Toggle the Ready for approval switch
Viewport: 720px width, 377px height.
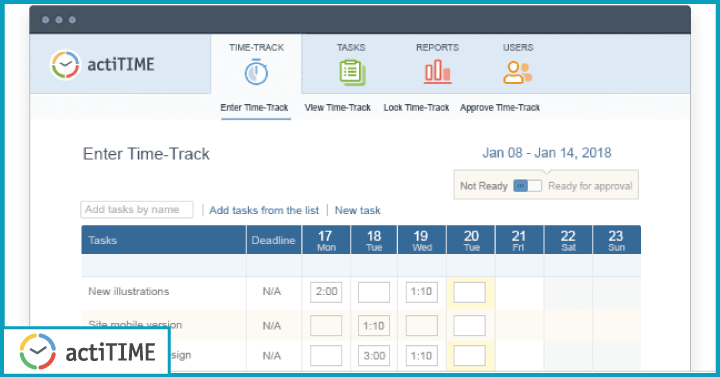tap(527, 186)
